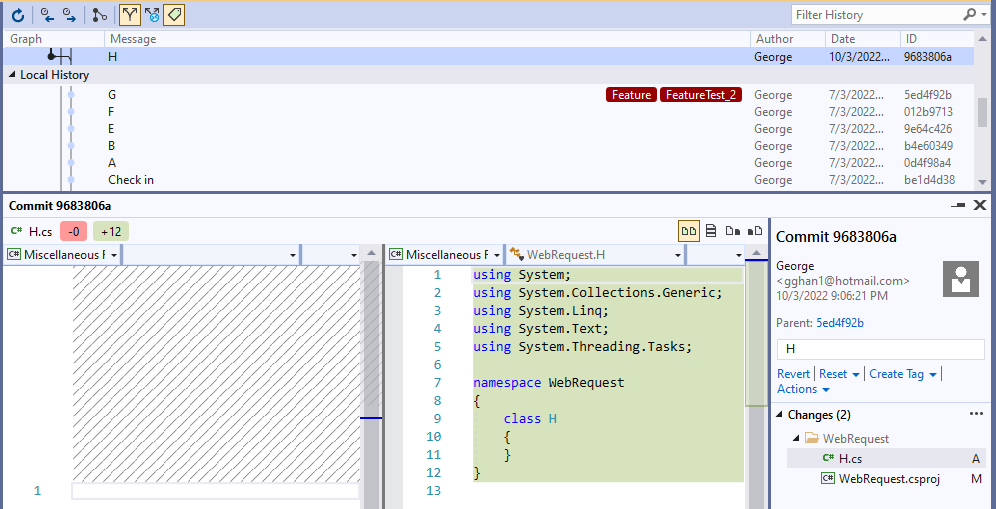Click the author avatar picture
This screenshot has height=509, width=996.
pos(960,279)
